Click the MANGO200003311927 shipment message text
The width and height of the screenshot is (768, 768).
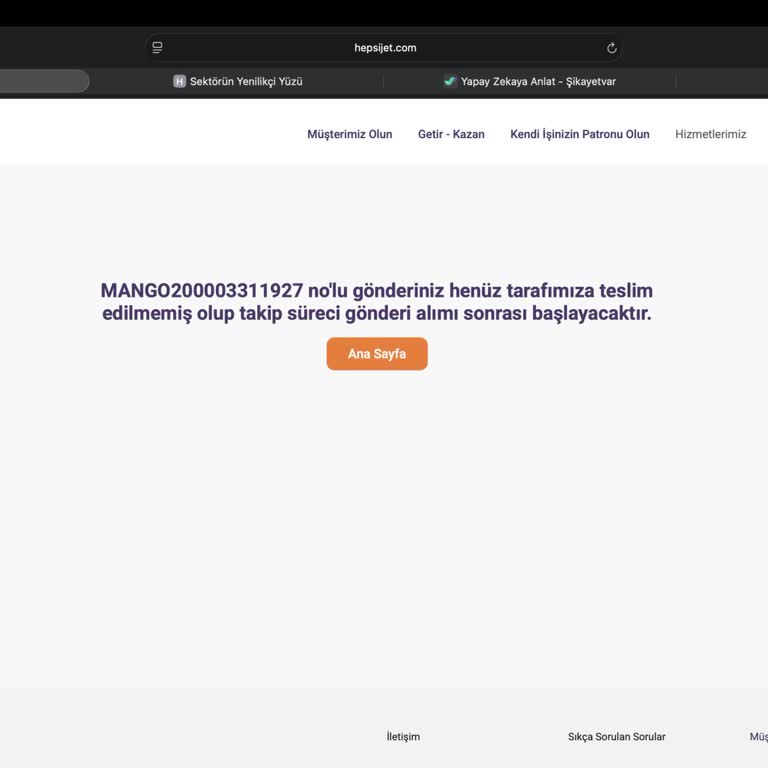[x=377, y=302]
